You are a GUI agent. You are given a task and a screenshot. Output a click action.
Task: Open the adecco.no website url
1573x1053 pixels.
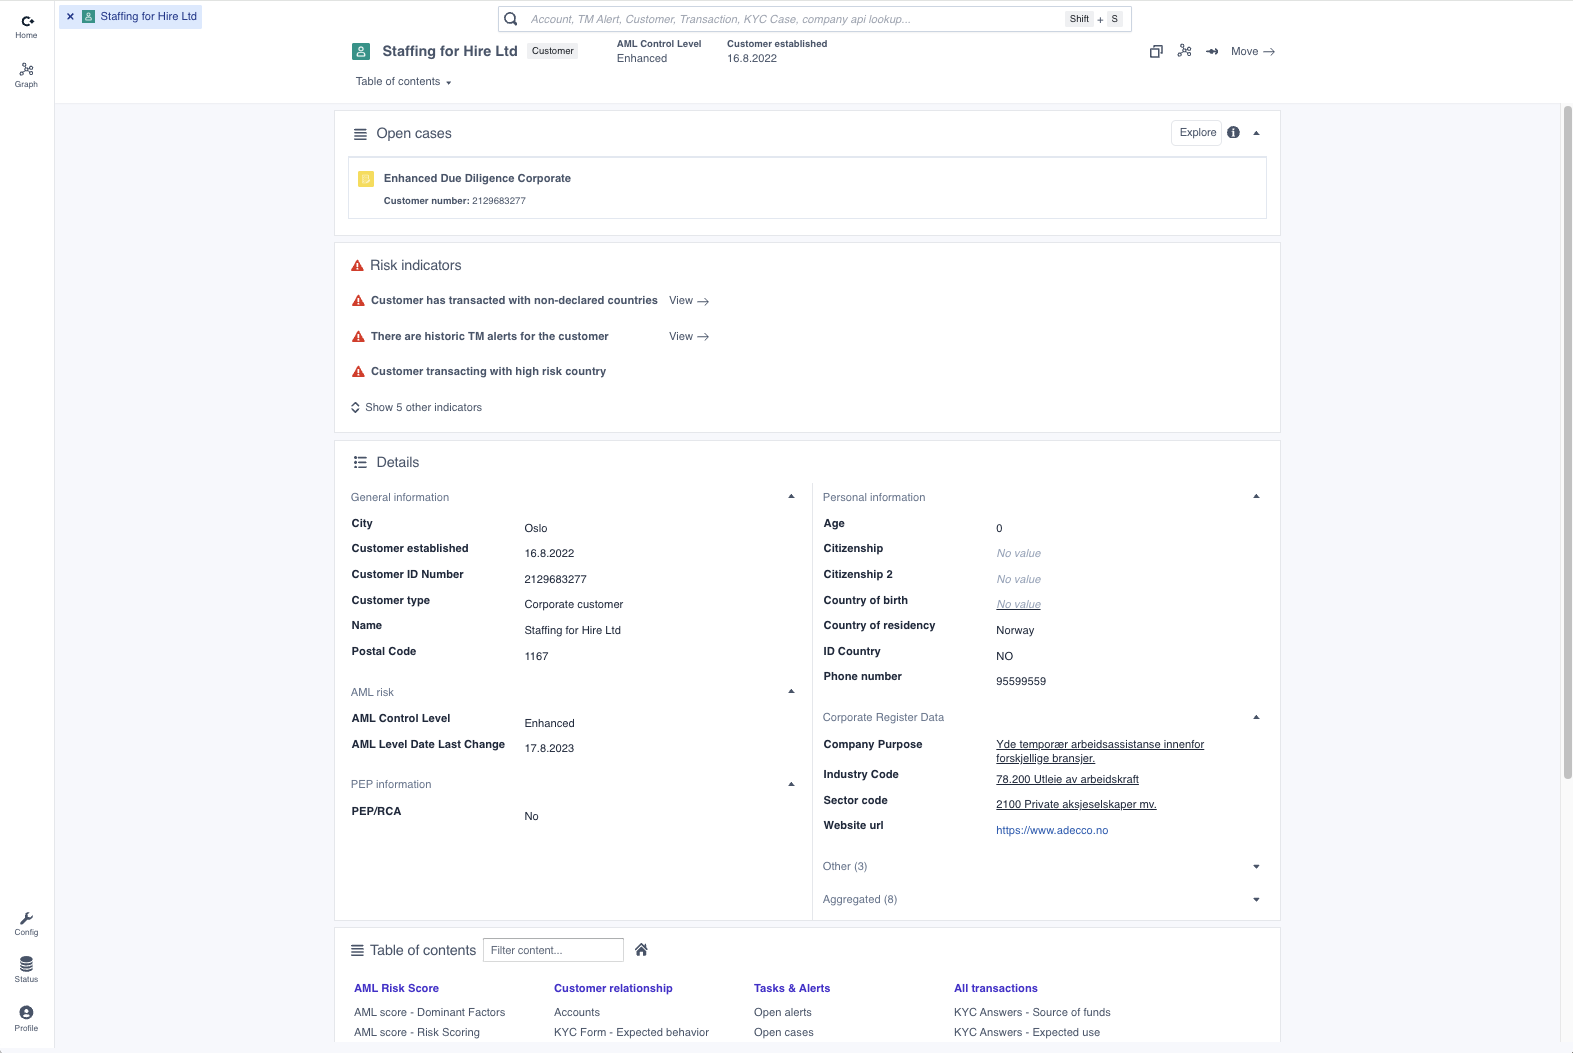pyautogui.click(x=1052, y=831)
